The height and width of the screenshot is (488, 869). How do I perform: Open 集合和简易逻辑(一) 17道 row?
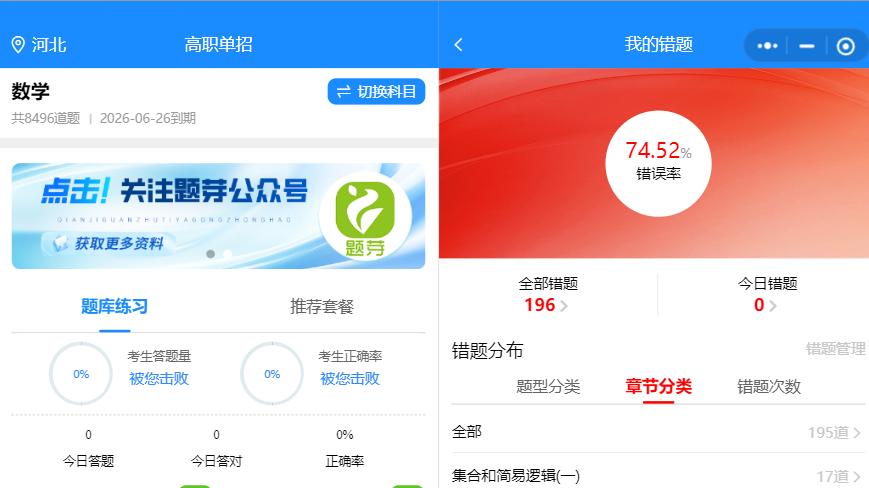[658, 475]
